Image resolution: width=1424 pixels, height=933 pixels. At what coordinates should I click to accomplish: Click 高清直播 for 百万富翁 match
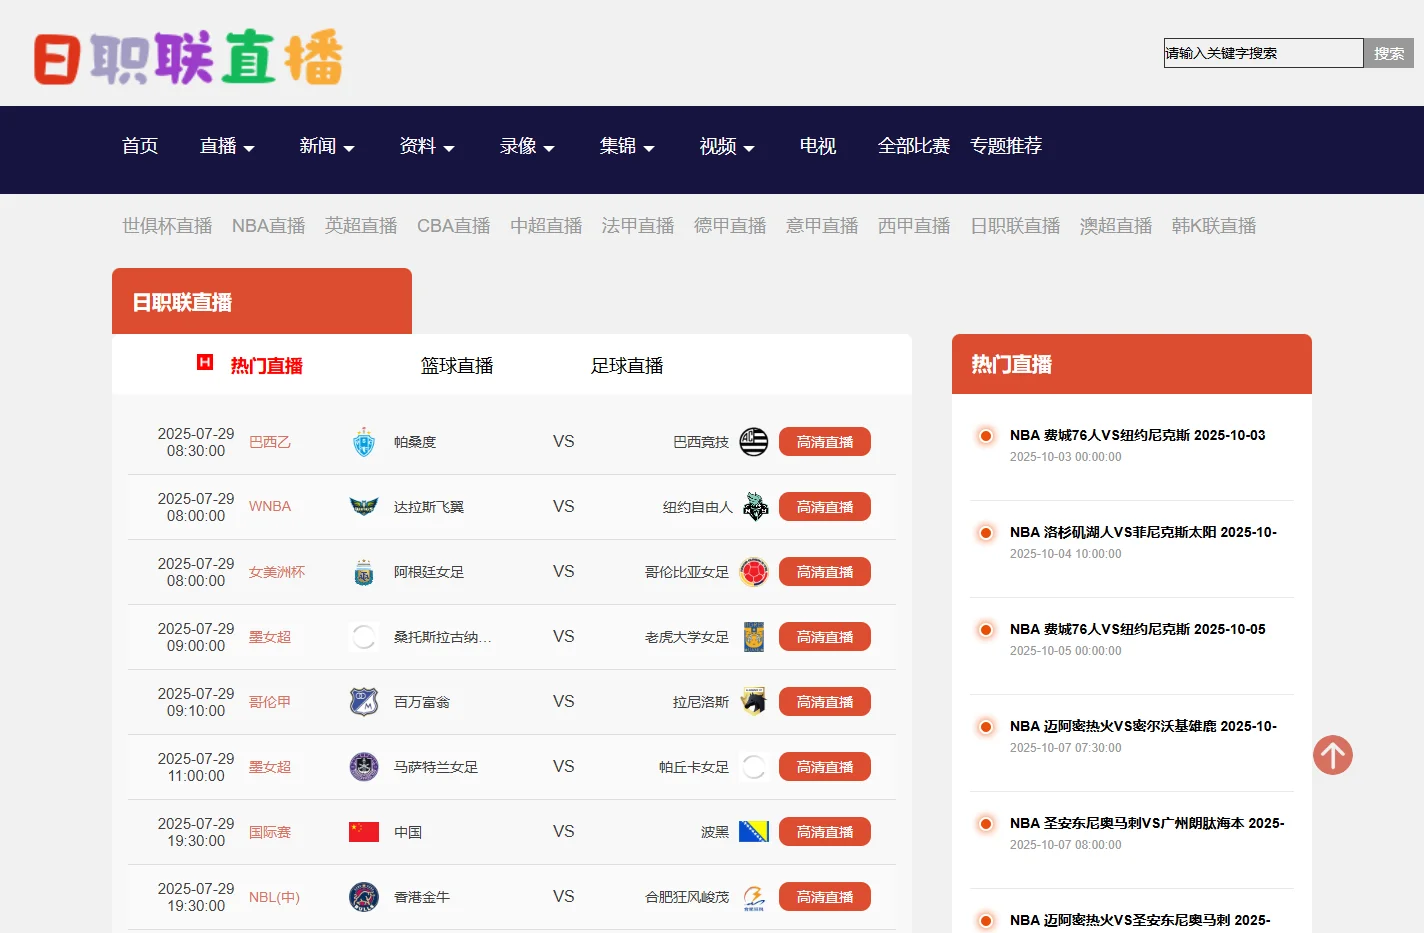coord(825,702)
